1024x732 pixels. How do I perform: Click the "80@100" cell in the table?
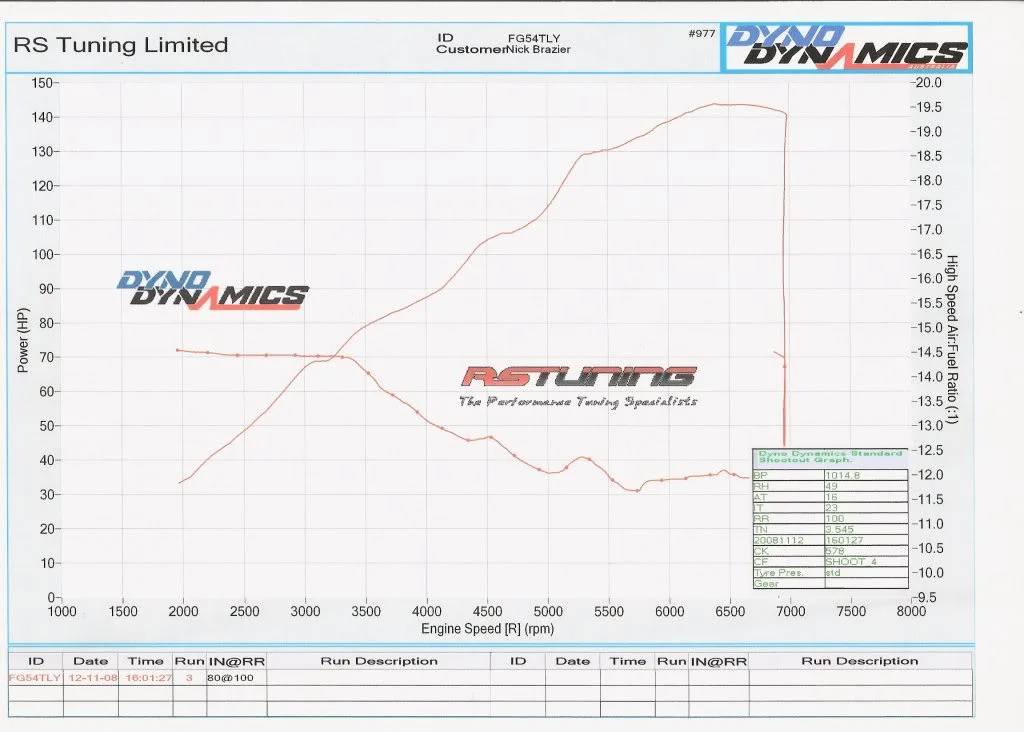coord(230,678)
